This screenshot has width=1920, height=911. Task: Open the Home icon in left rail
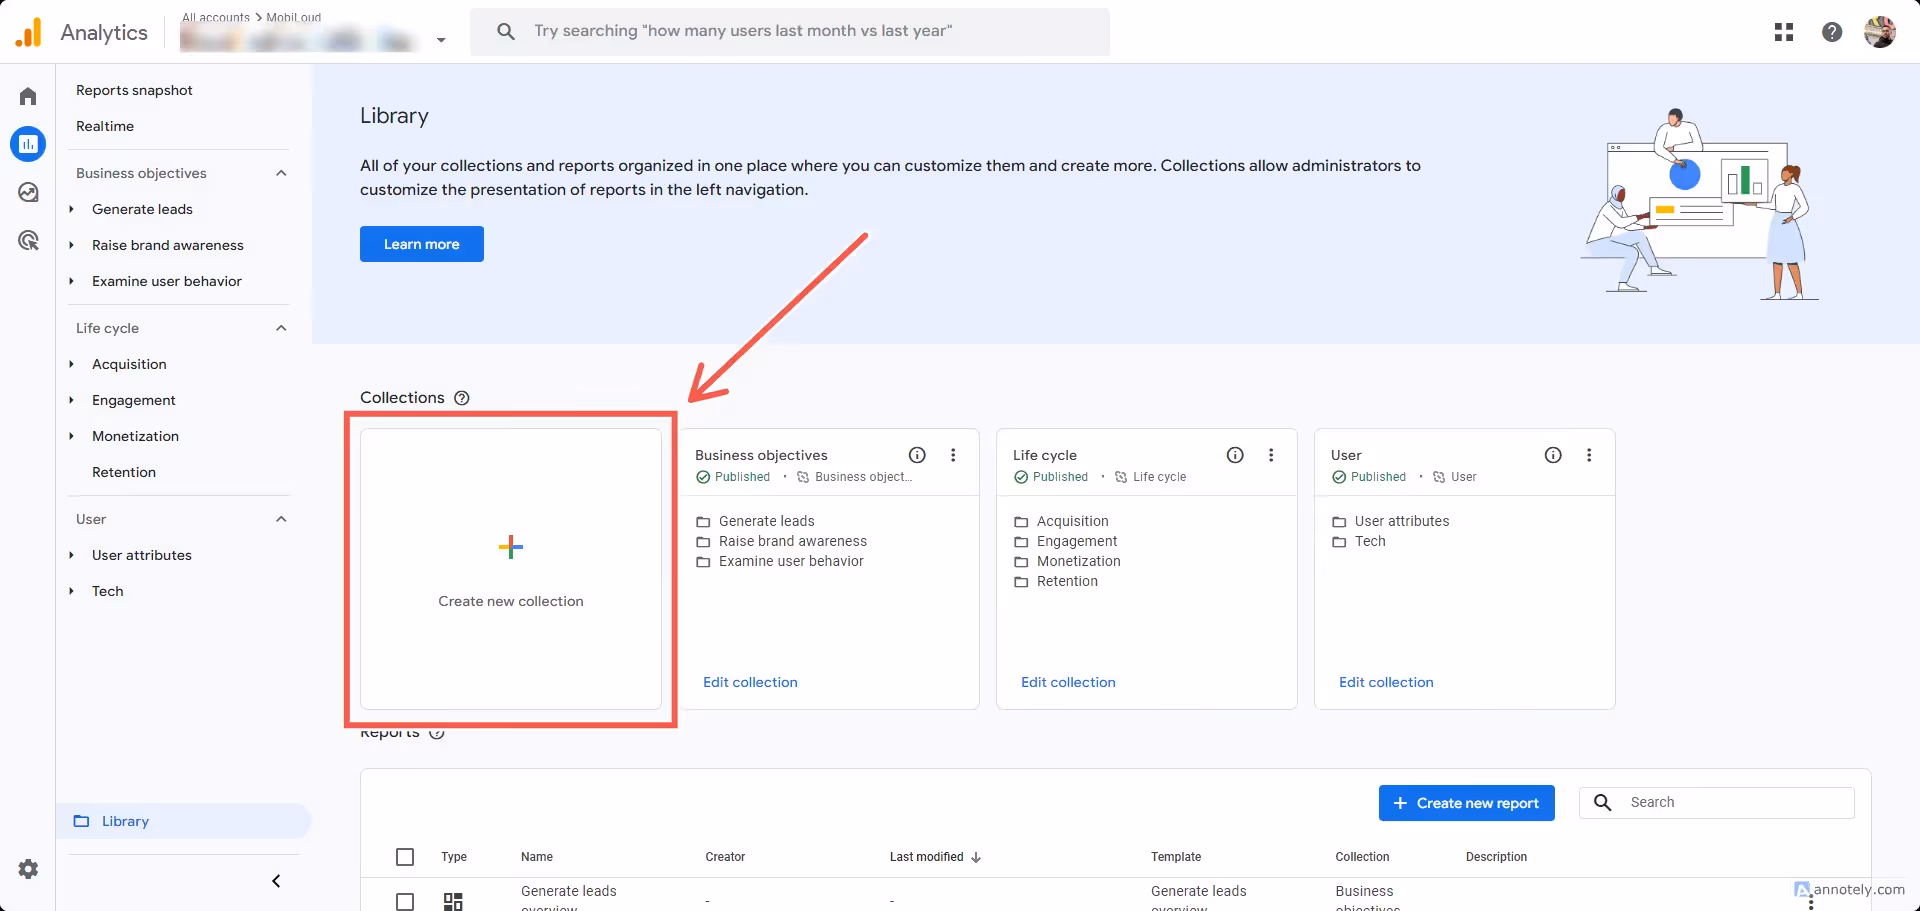[x=28, y=96]
